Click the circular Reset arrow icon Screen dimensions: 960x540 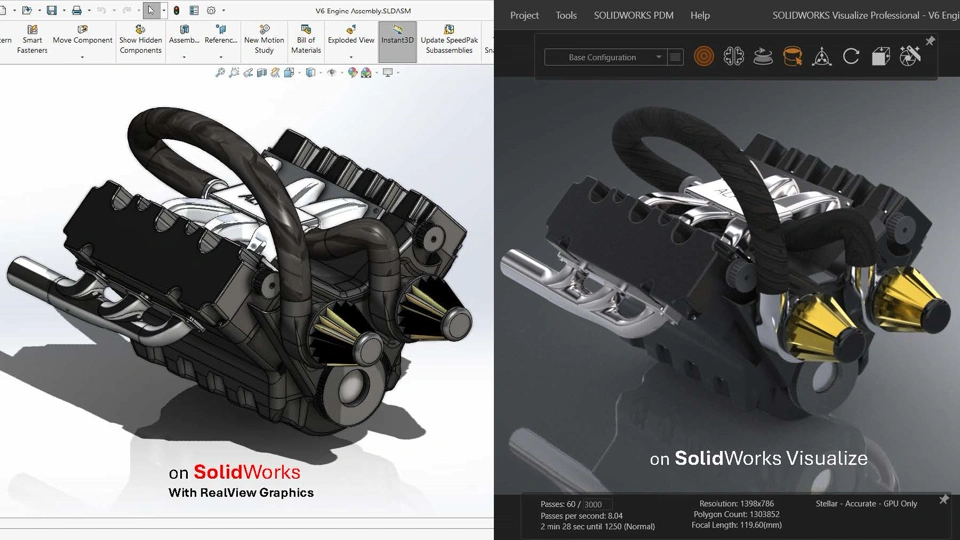(851, 57)
